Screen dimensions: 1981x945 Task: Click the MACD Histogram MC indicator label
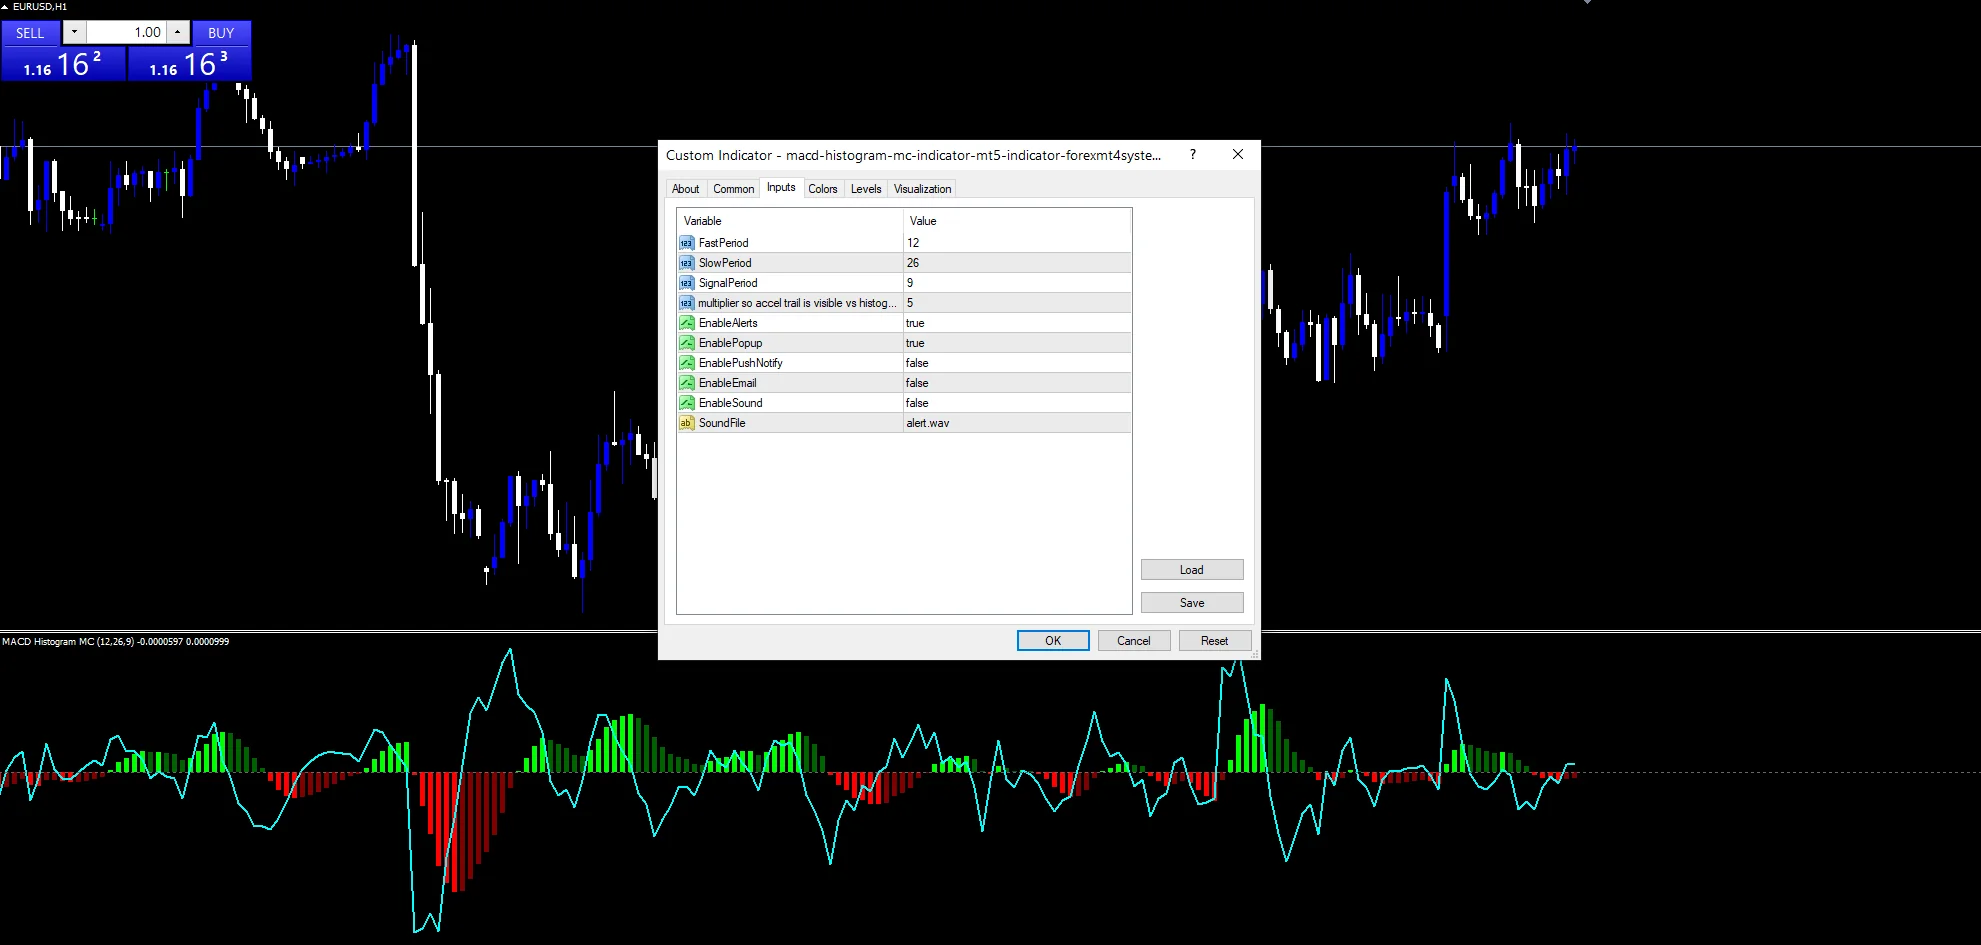click(115, 642)
